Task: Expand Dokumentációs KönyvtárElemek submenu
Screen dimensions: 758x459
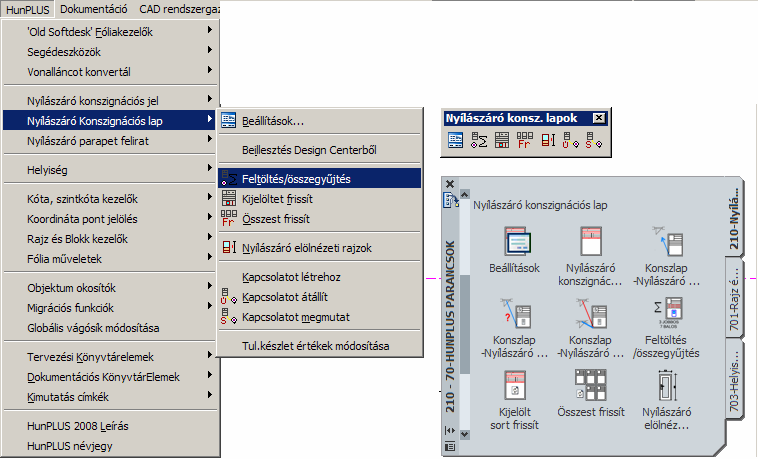Action: point(110,377)
